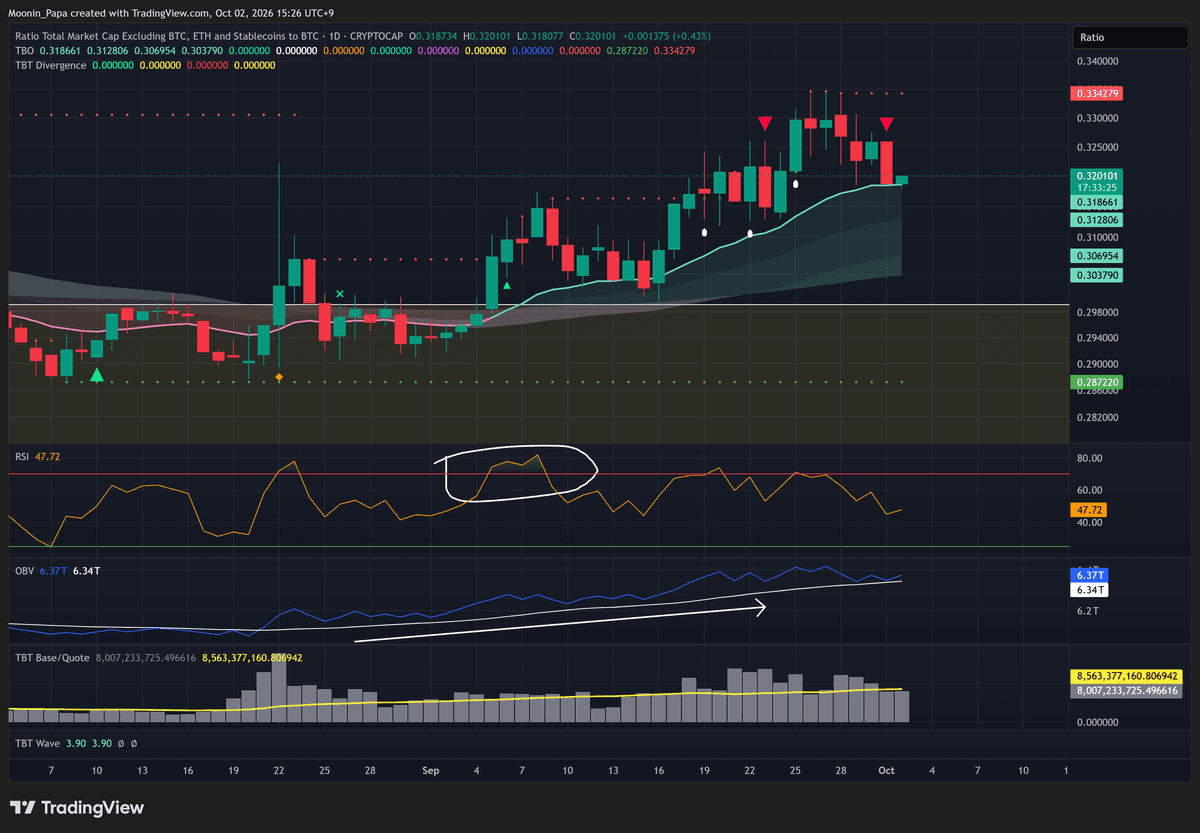1200x833 pixels.
Task: Click the green X marker on the chart
Action: pyautogui.click(x=340, y=294)
